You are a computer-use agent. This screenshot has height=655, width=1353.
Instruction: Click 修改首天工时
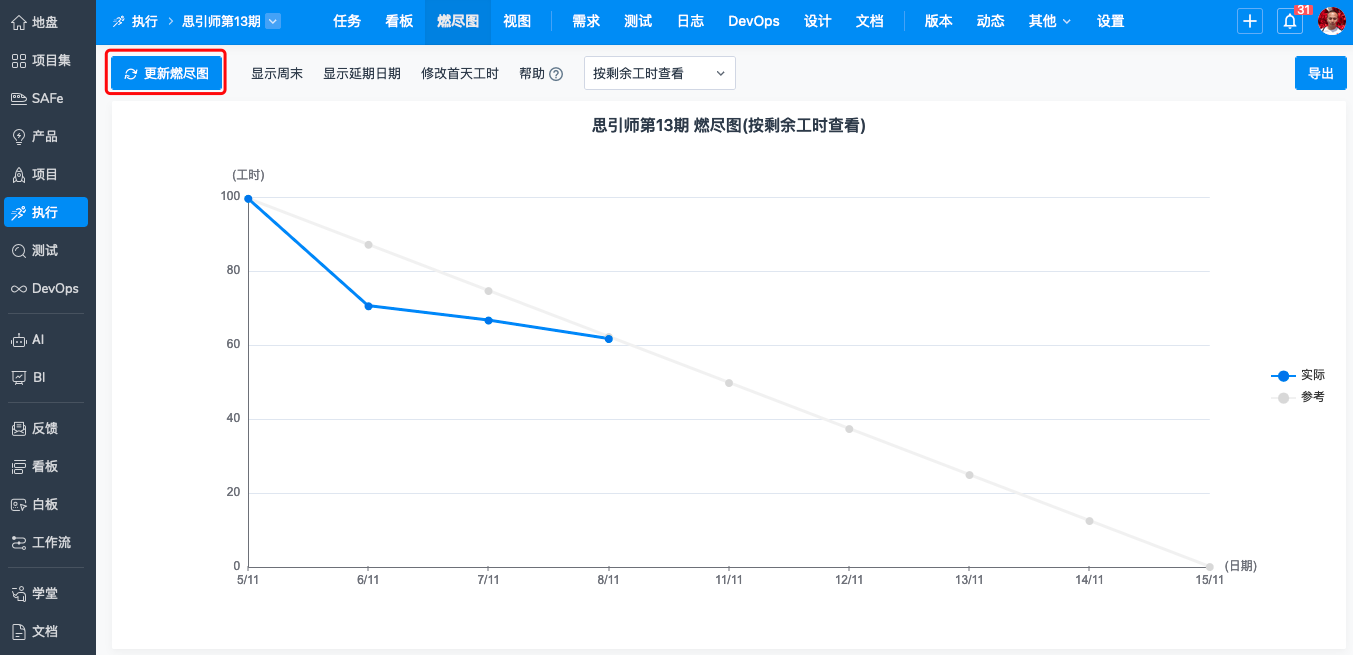click(x=460, y=74)
